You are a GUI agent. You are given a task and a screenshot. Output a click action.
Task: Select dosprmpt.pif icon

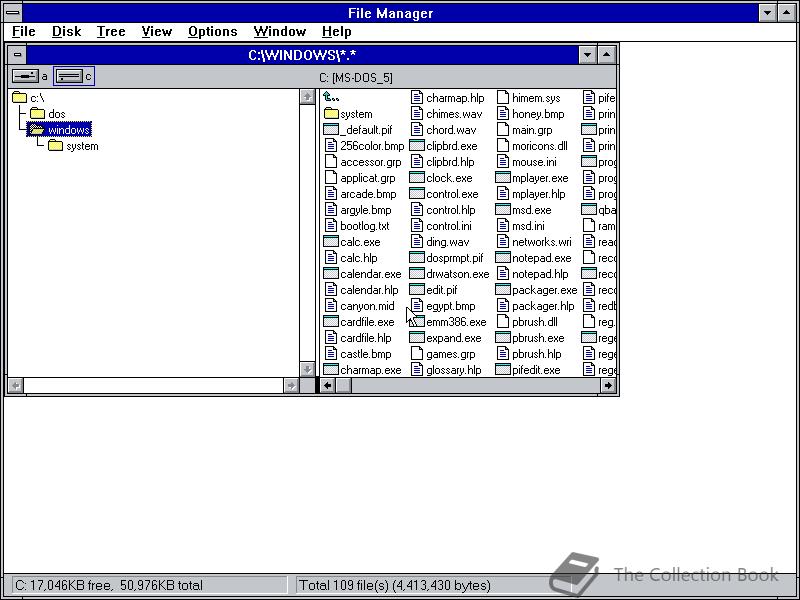click(x=417, y=258)
